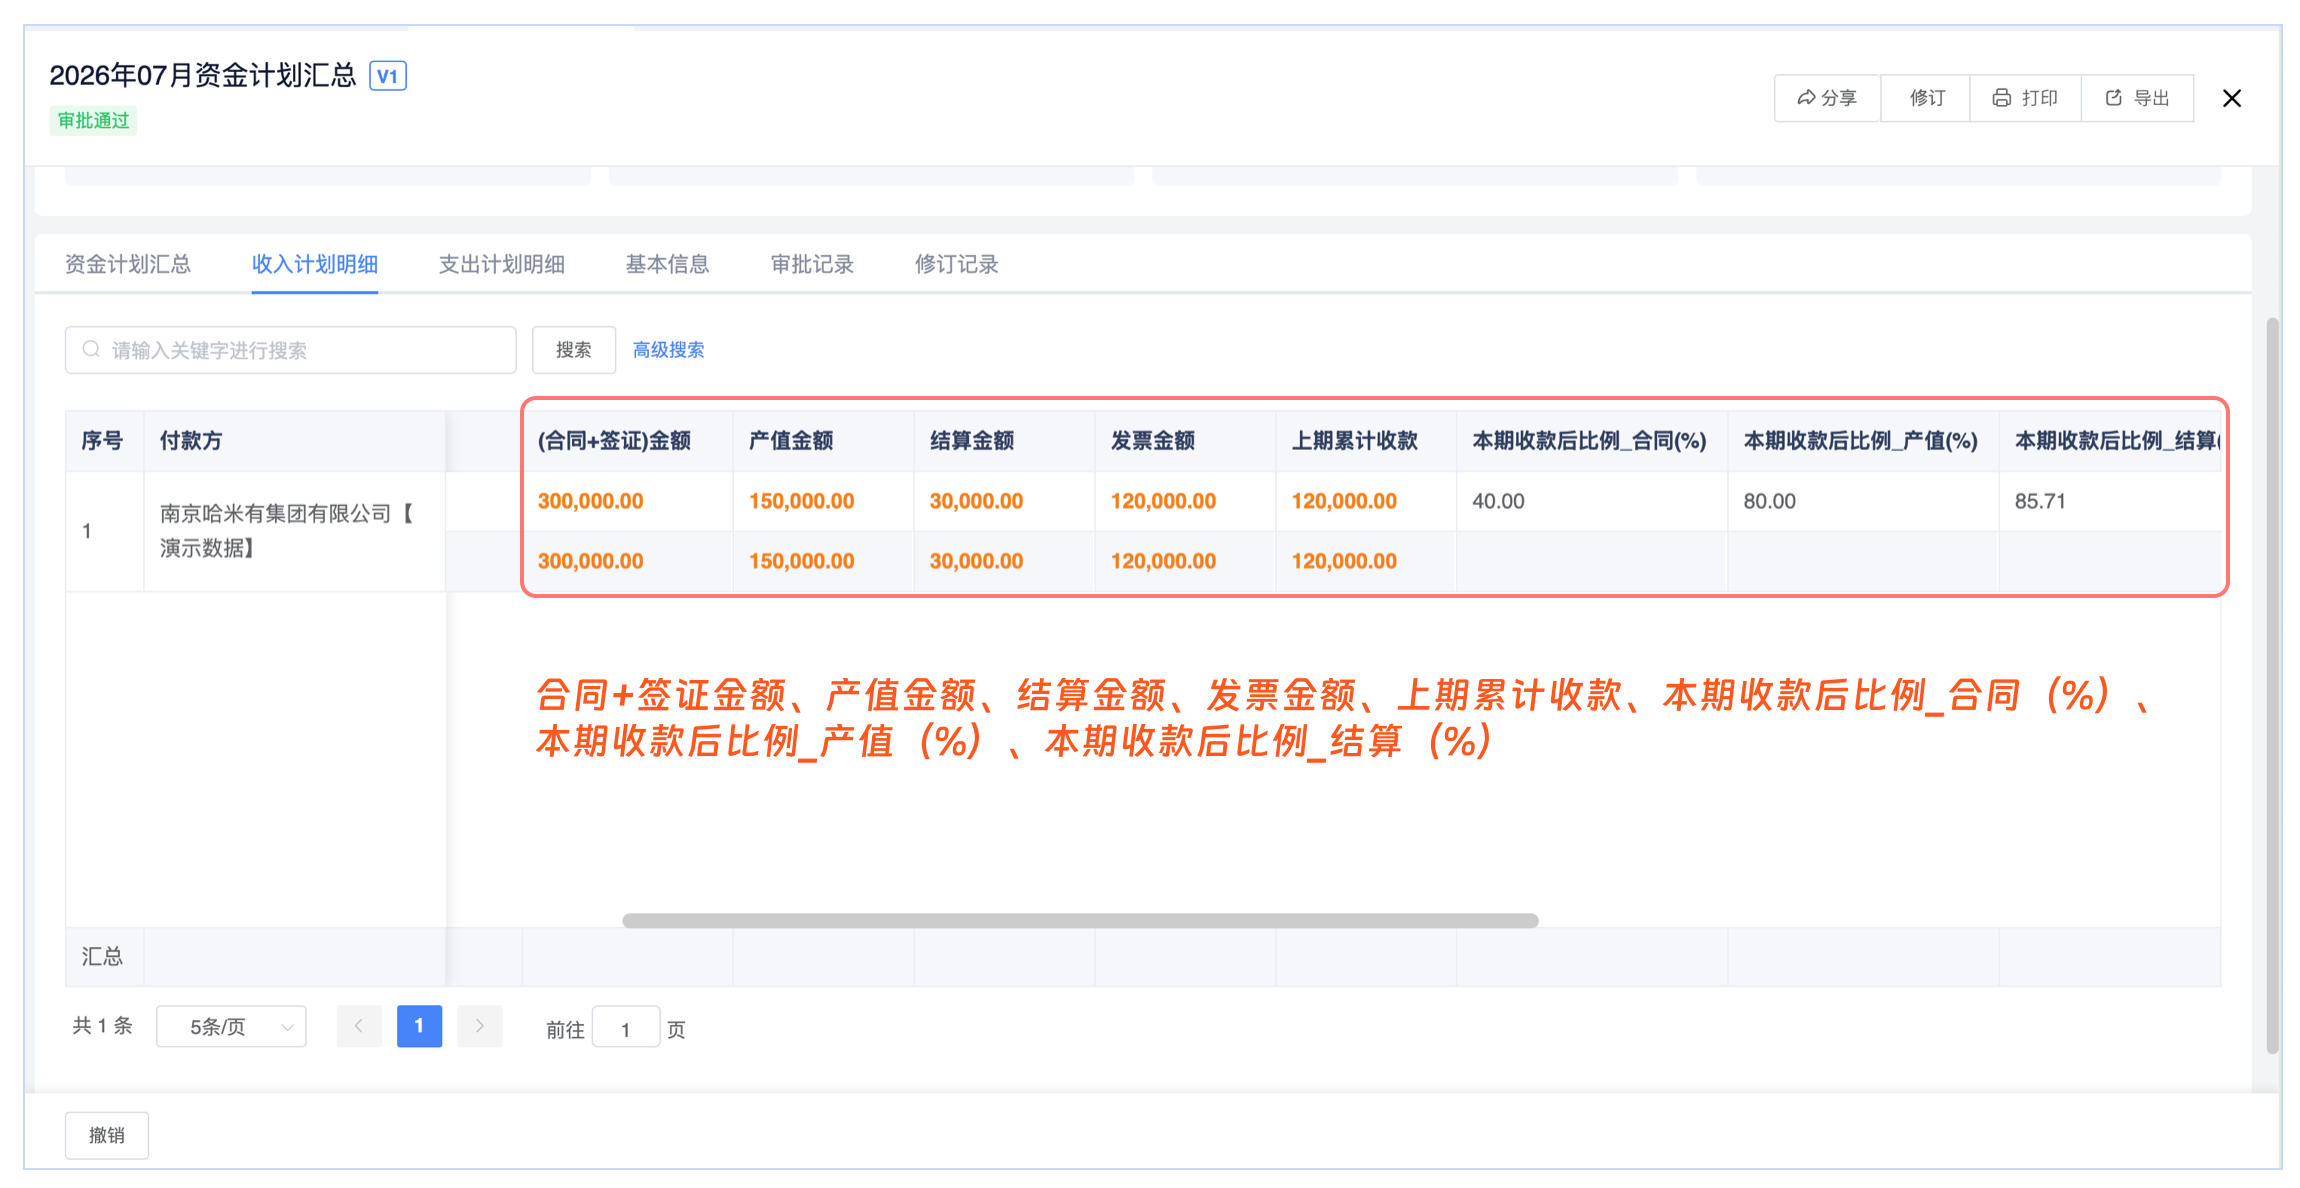Open the 5条/页 page size dropdown
The image size is (2300, 1188).
coord(231,1026)
